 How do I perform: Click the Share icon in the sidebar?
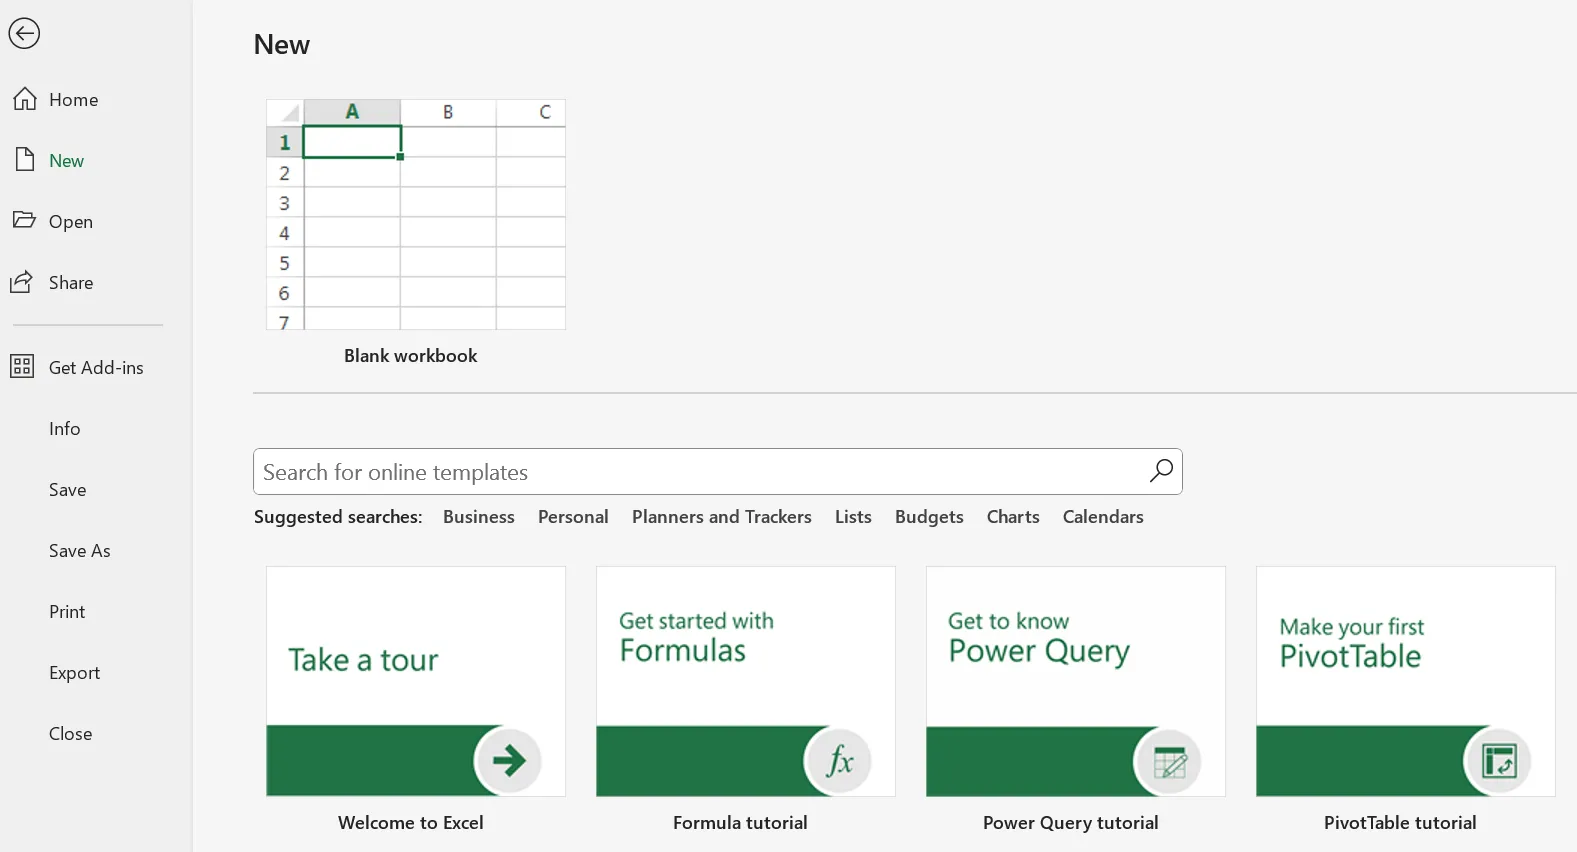point(22,282)
